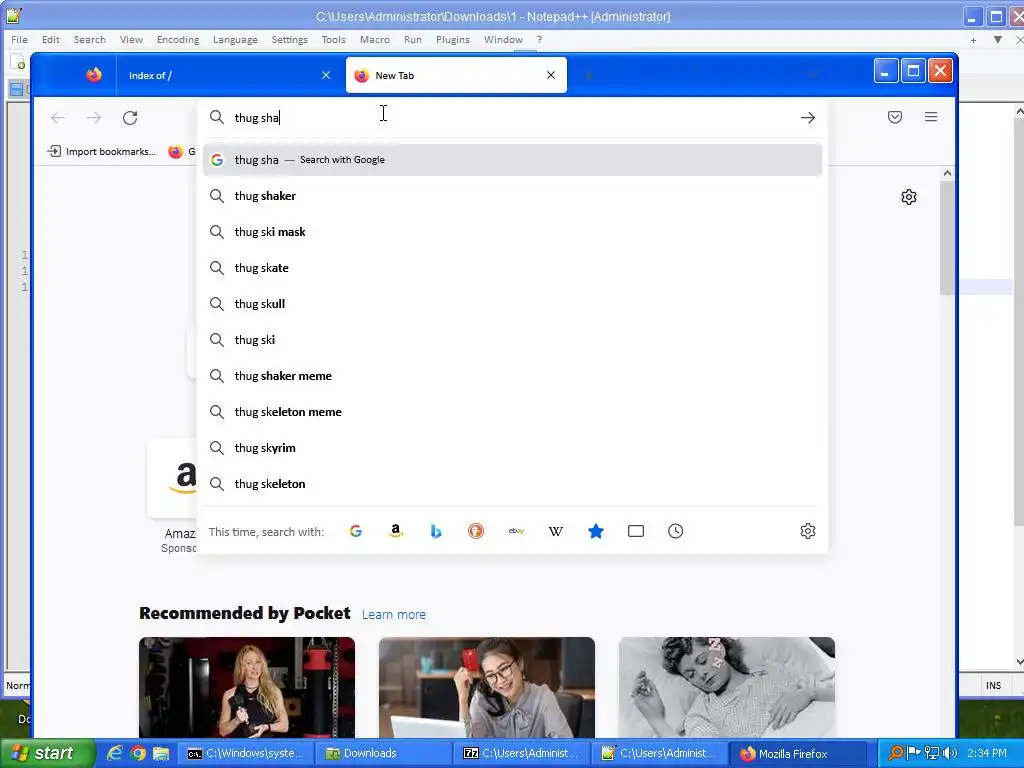Click Notepad++ new document toolbar icon
1024x768 pixels.
click(x=18, y=62)
